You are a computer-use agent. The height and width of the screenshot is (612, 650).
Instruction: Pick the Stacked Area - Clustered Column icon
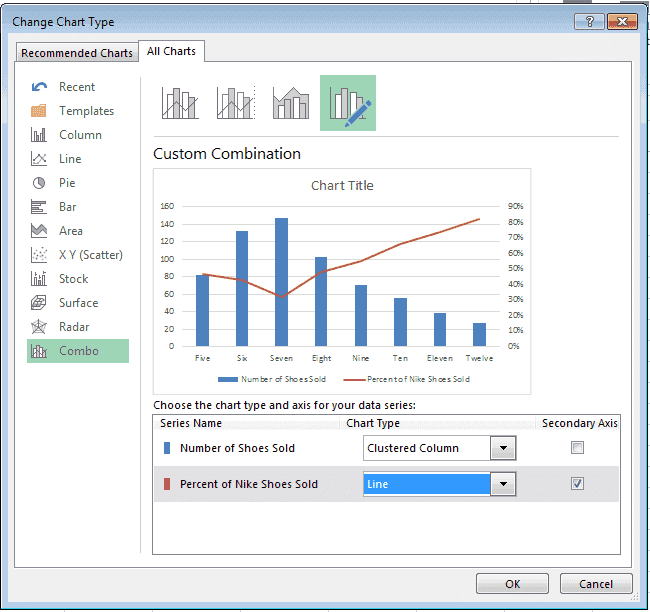(x=292, y=103)
